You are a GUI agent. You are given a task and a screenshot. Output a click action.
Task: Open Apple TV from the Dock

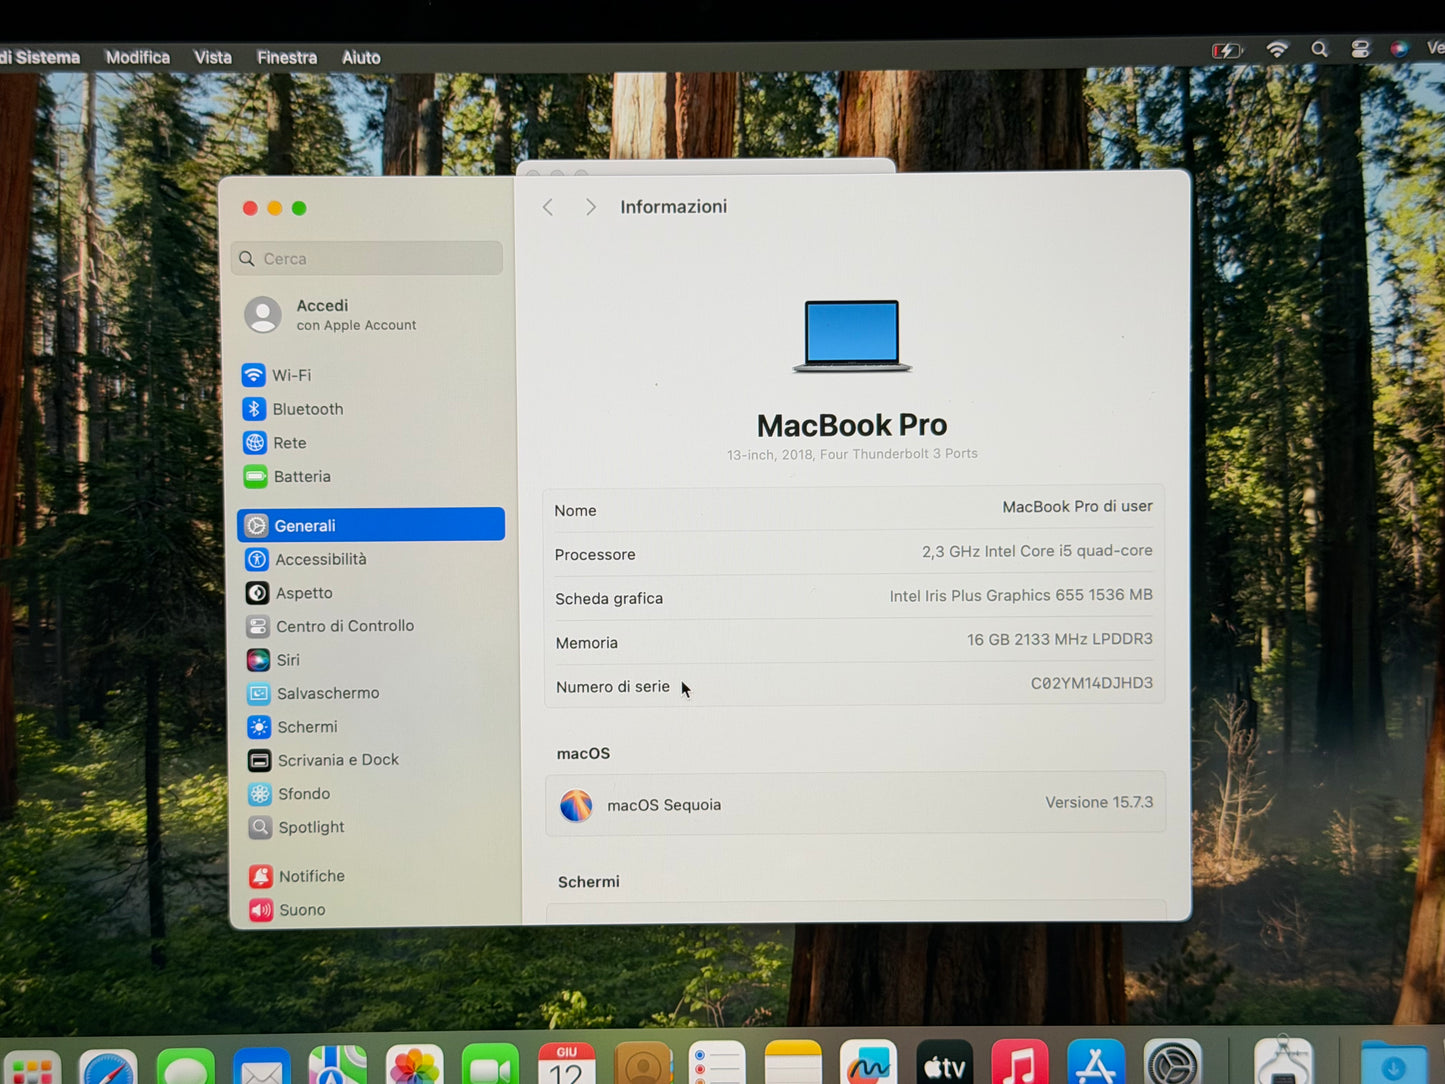point(944,1062)
